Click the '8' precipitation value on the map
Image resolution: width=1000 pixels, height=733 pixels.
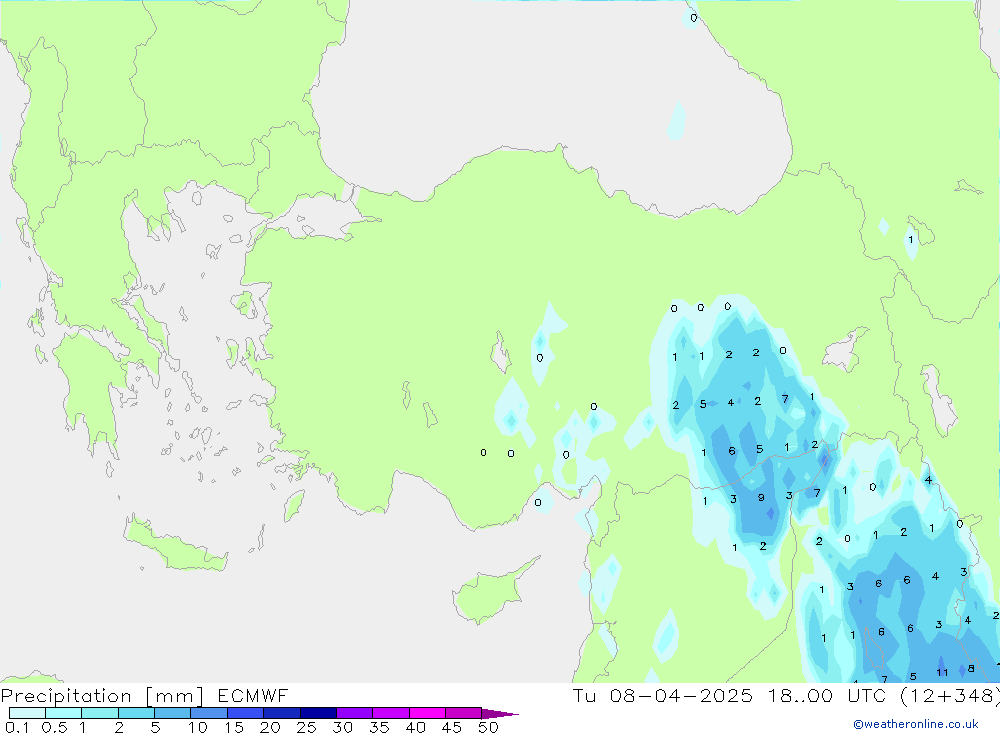click(971, 669)
